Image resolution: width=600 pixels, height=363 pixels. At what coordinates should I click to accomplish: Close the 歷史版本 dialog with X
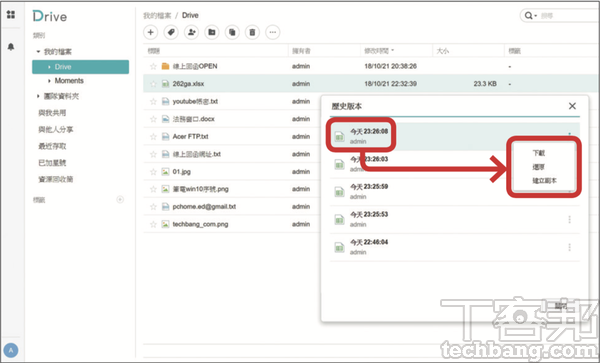point(572,106)
